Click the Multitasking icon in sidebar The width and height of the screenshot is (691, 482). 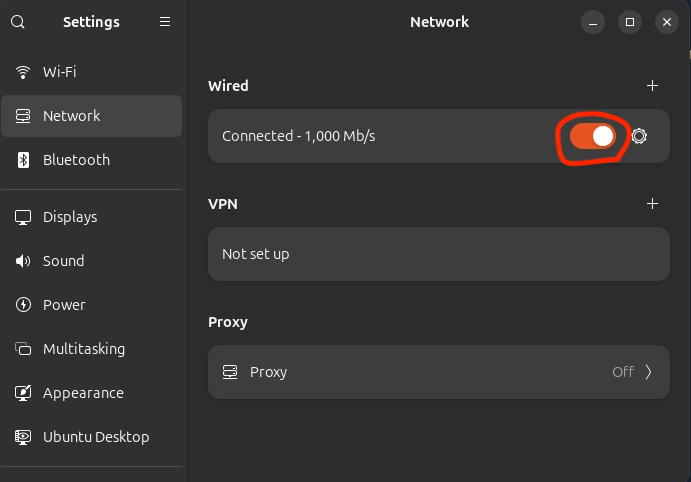23,349
